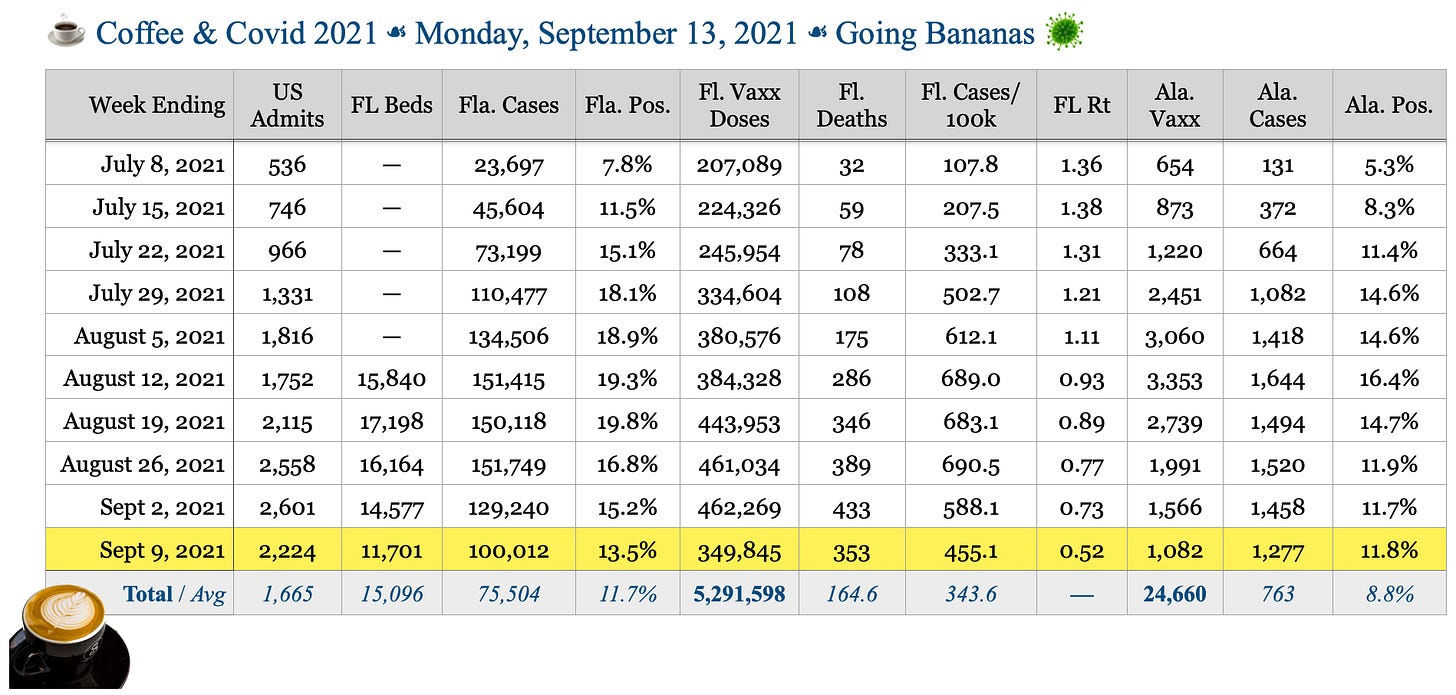Click the FL Beds column header

(x=392, y=105)
